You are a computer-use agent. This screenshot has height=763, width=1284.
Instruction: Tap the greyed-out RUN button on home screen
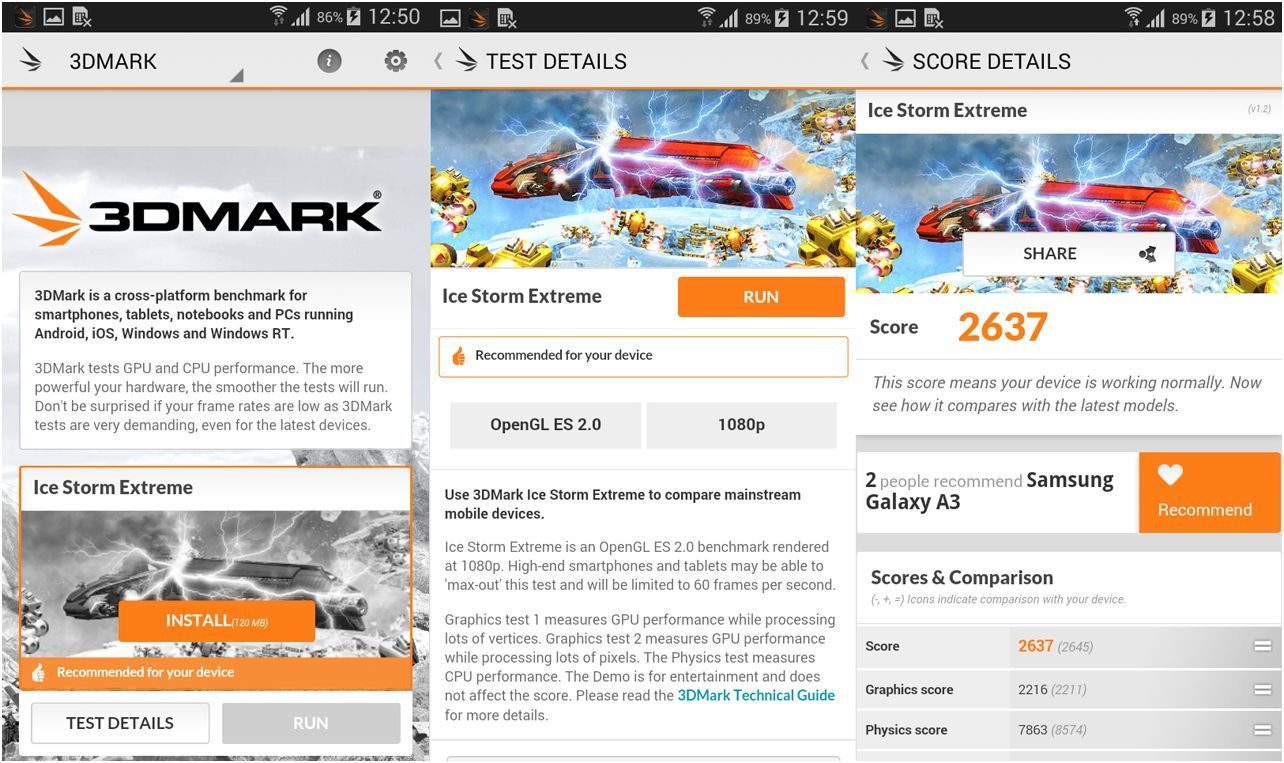pyautogui.click(x=311, y=723)
